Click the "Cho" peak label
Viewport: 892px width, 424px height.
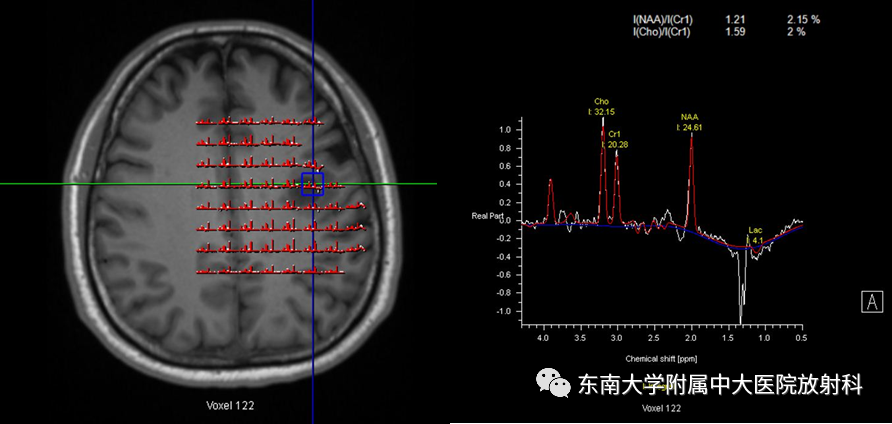click(x=601, y=102)
